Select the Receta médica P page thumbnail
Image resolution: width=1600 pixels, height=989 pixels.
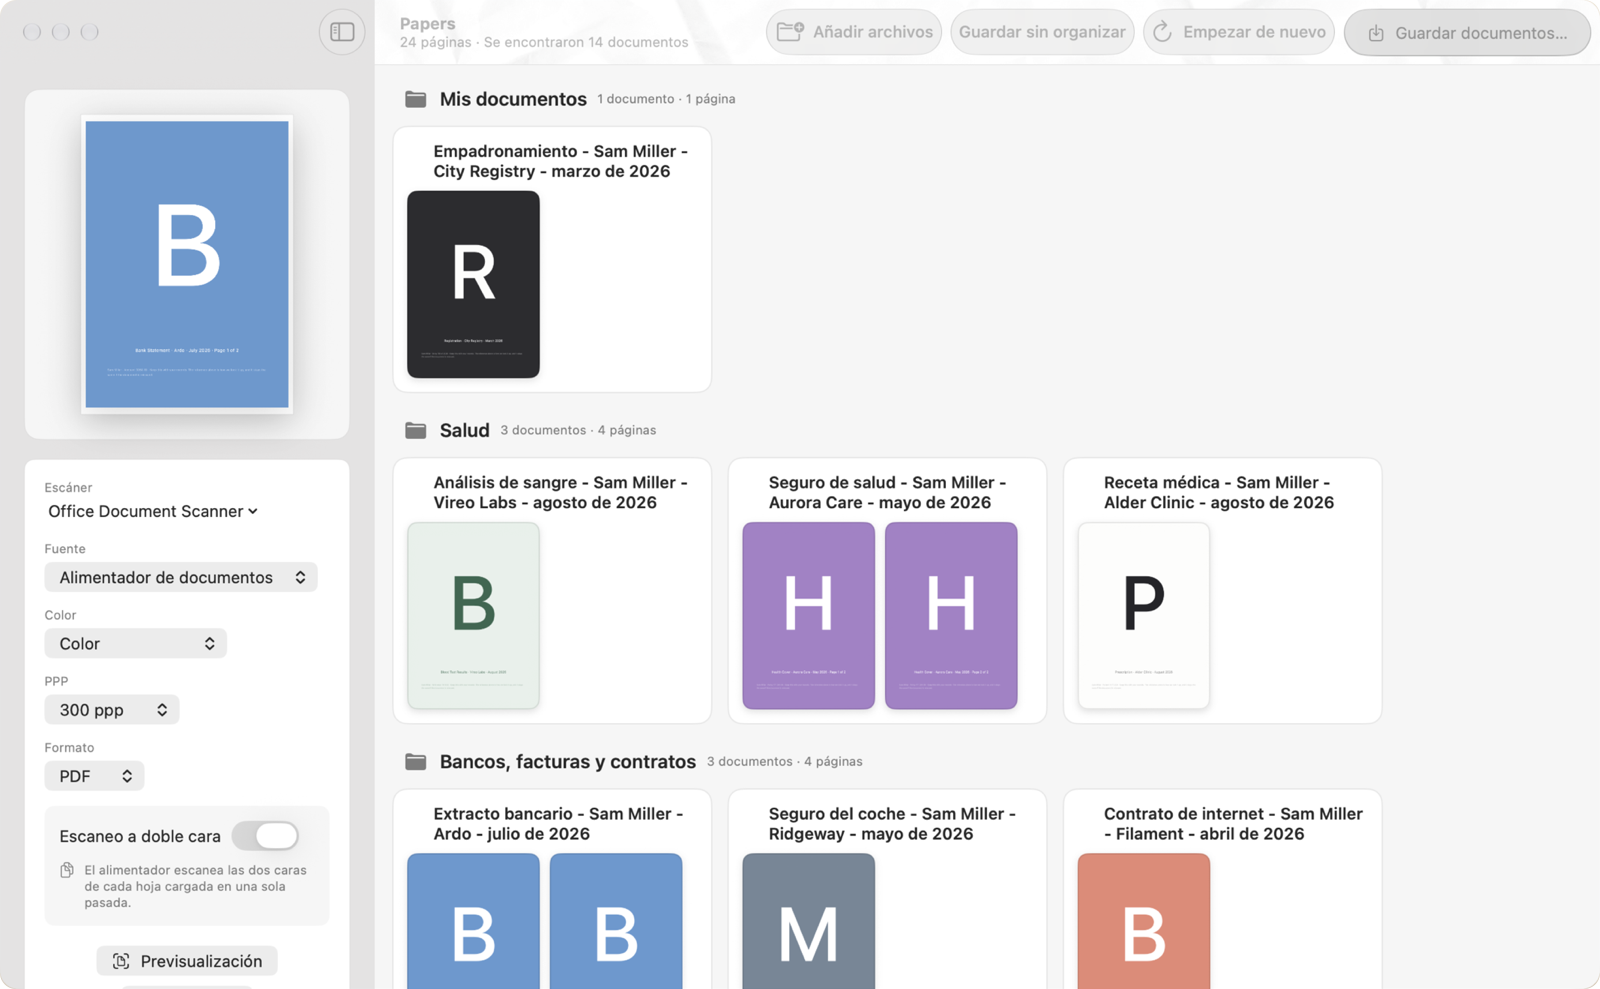tap(1144, 615)
